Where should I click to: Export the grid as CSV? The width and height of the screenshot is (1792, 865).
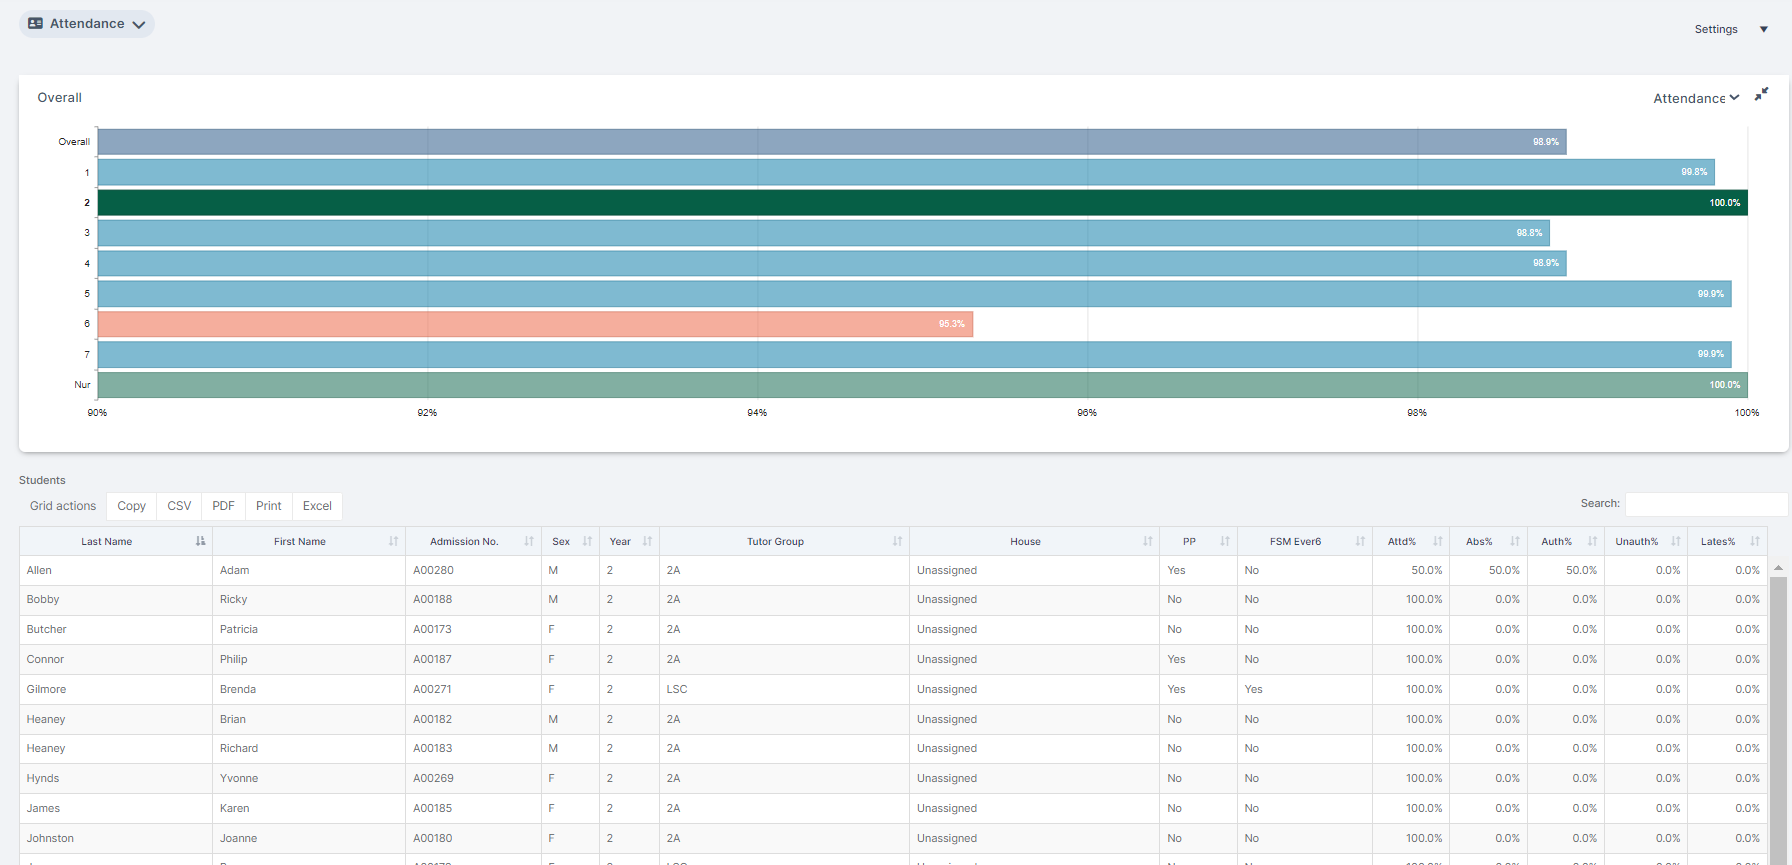pyautogui.click(x=179, y=506)
